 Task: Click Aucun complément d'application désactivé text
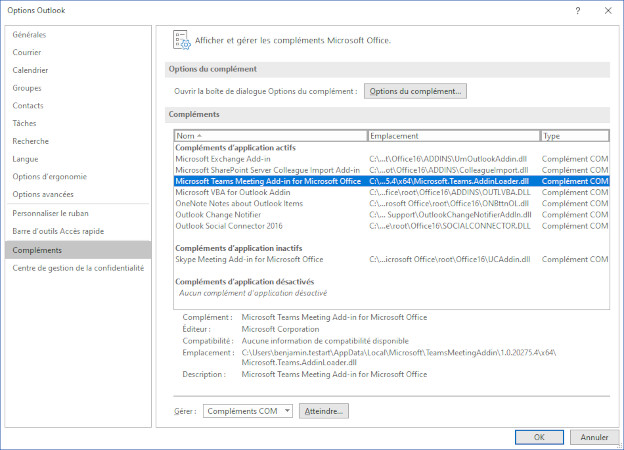tap(253, 293)
